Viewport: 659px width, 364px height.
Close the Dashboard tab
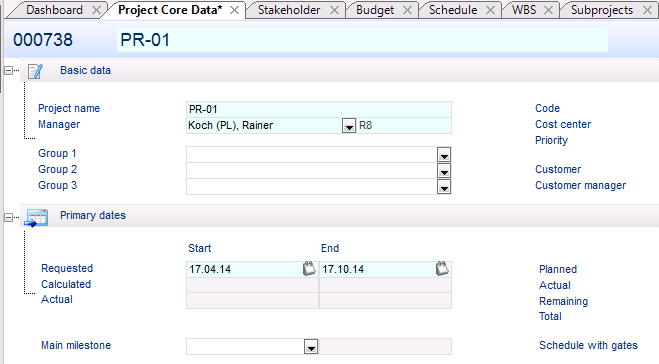click(96, 10)
